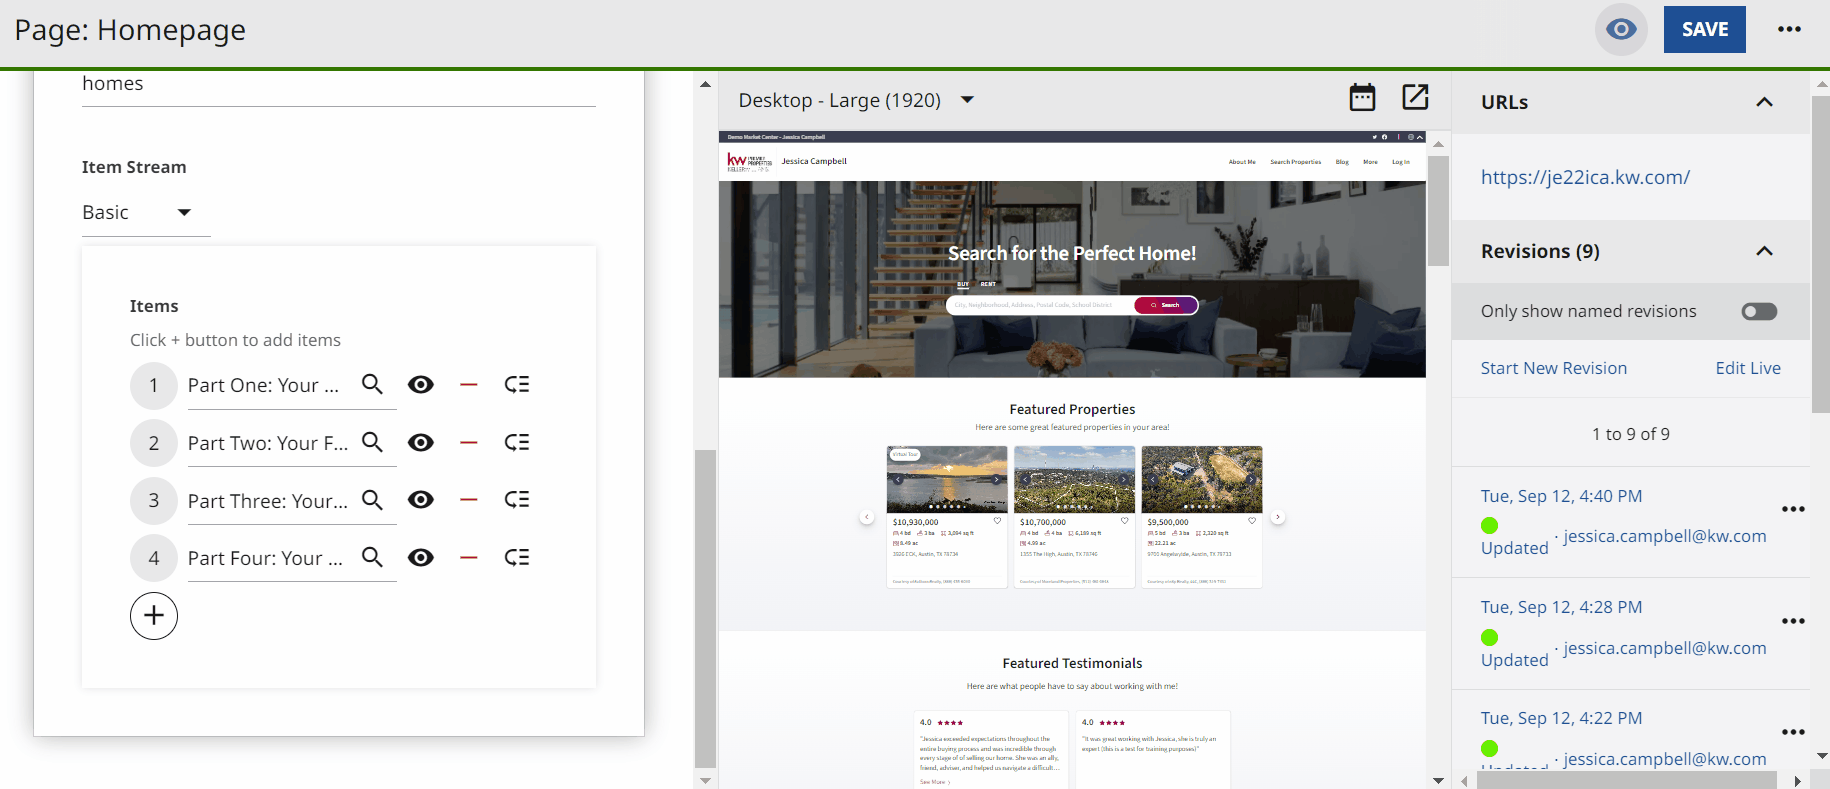Click the SAVE button
Image resolution: width=1830 pixels, height=789 pixels.
click(1704, 30)
